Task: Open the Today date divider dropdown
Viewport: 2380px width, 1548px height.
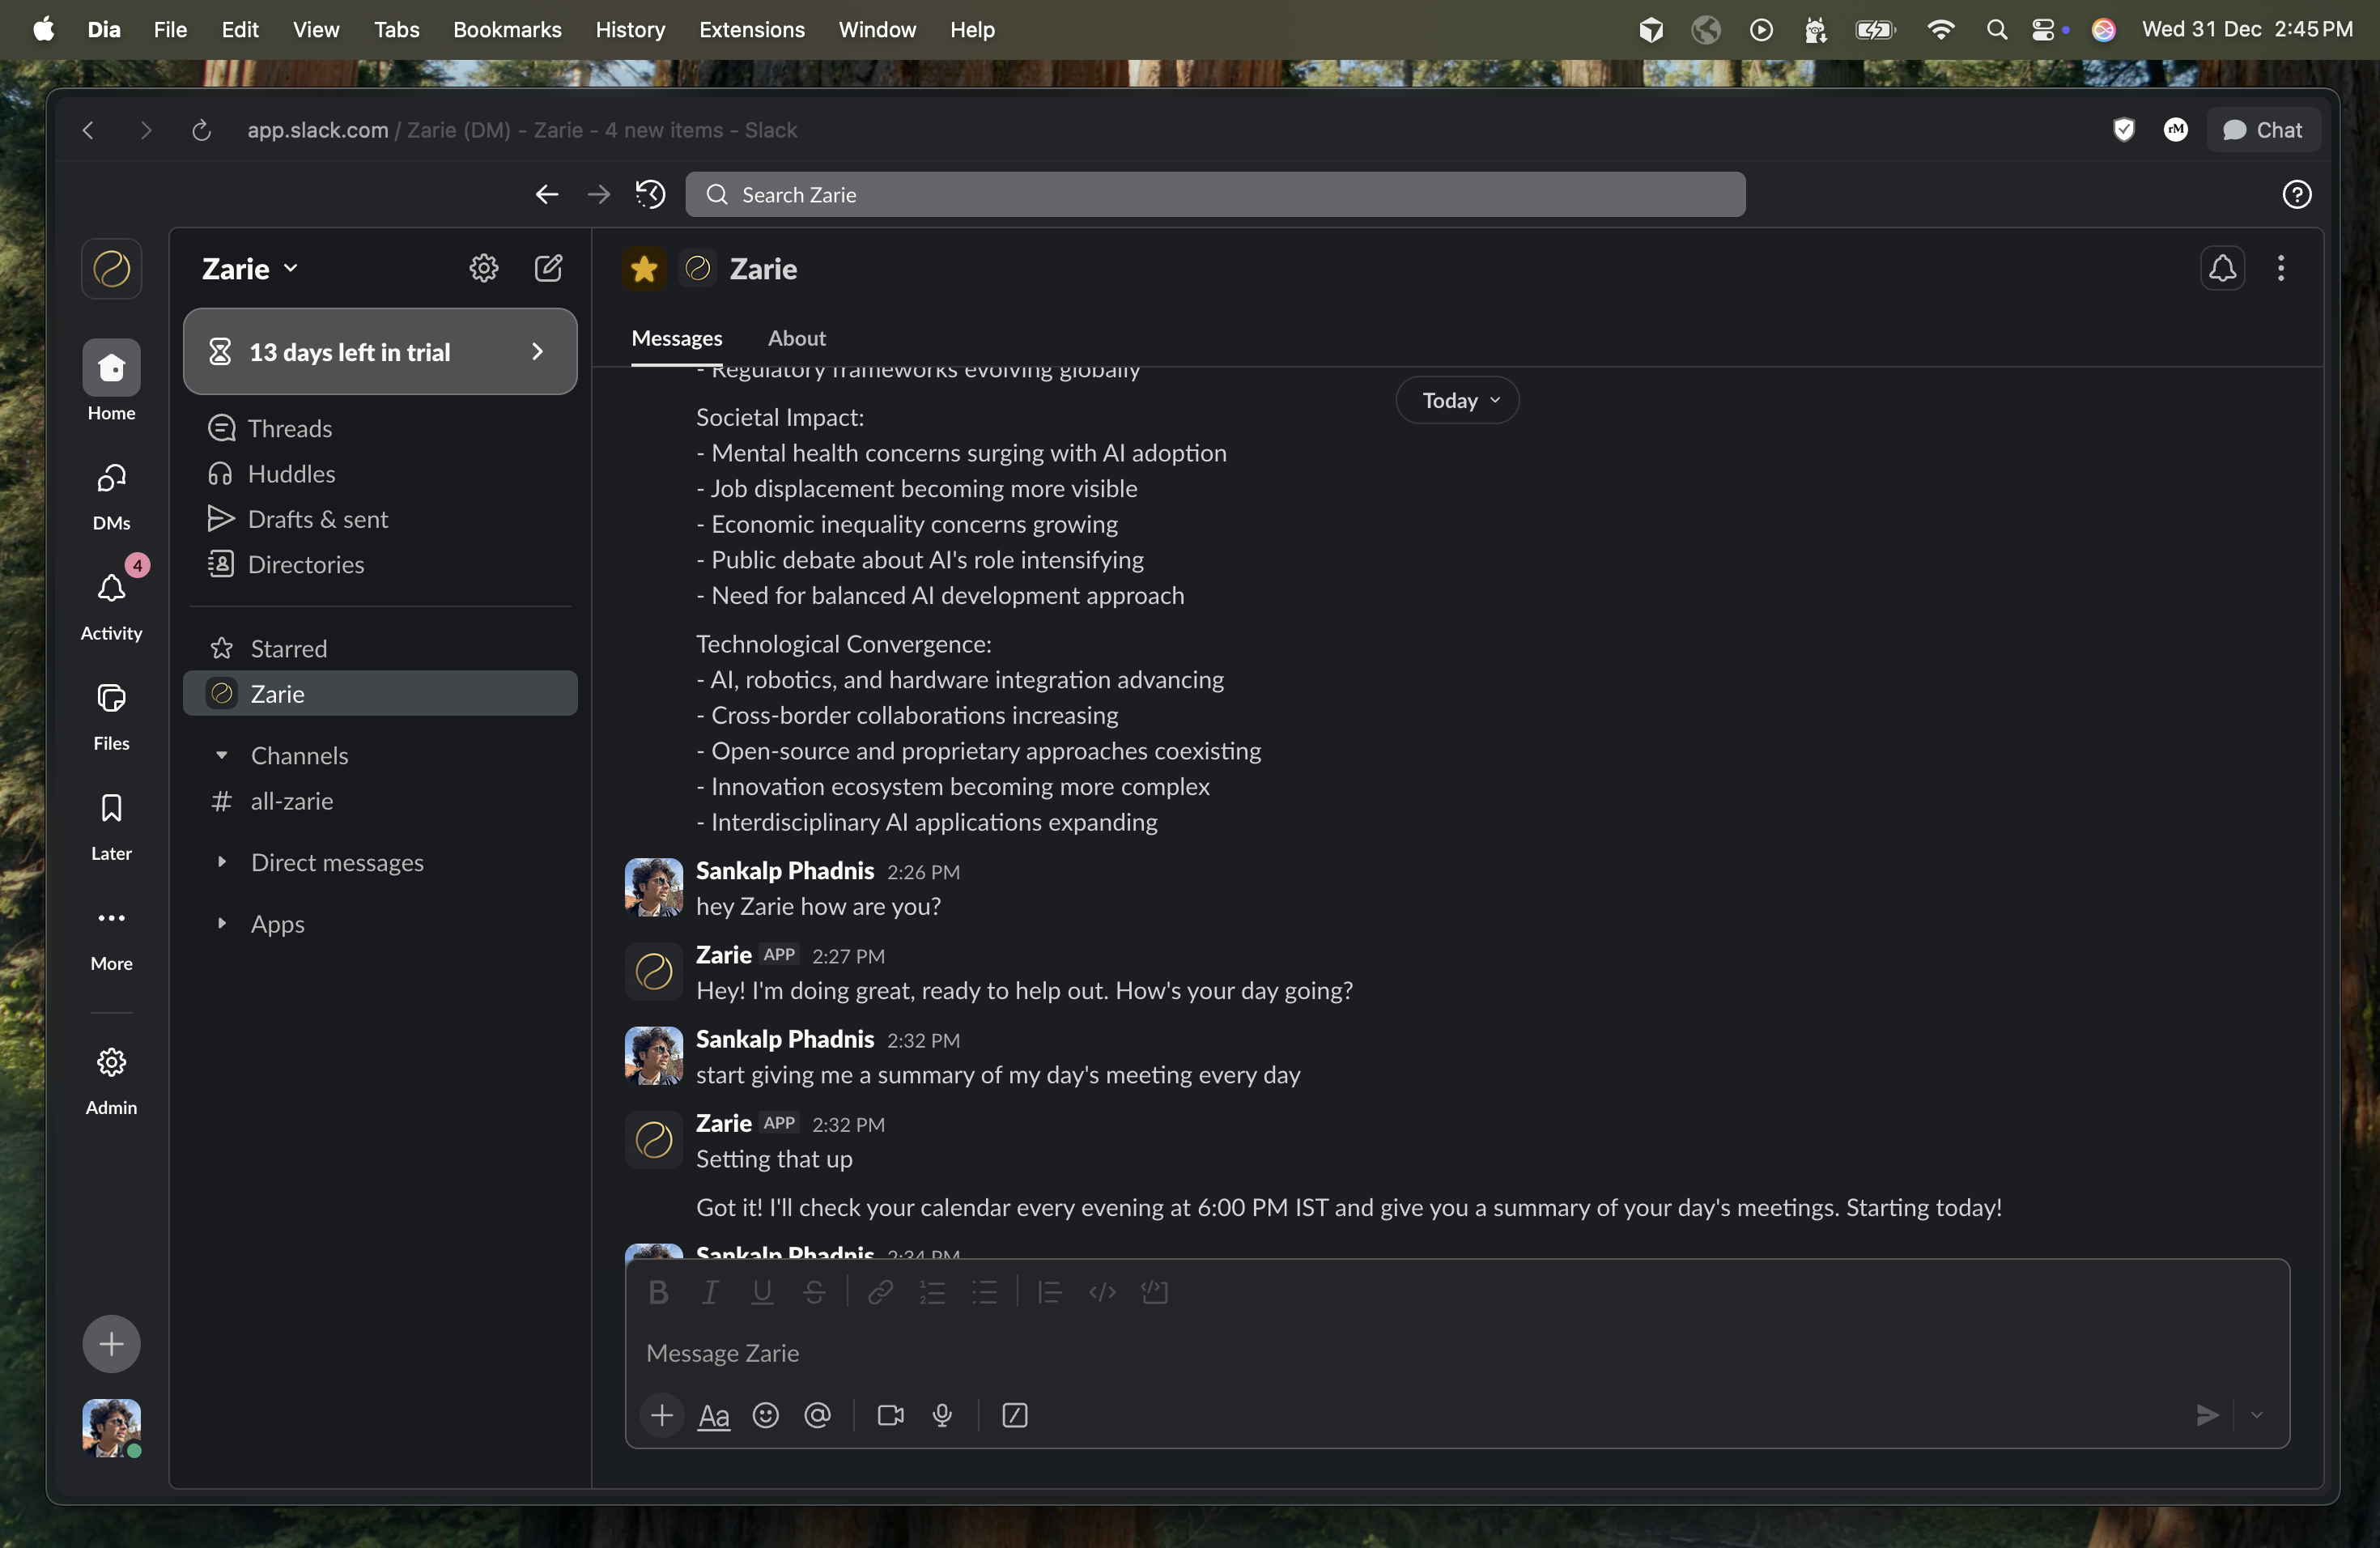Action: 1456,400
